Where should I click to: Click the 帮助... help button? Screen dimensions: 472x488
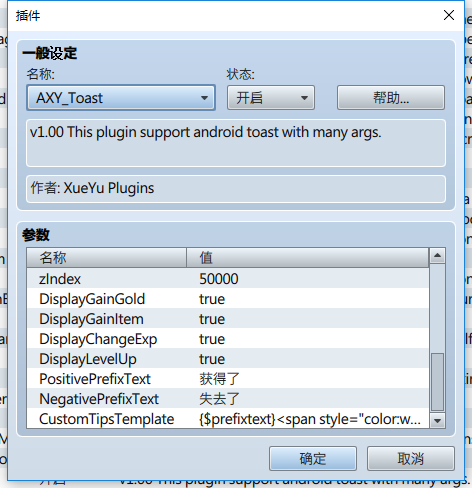coord(391,98)
